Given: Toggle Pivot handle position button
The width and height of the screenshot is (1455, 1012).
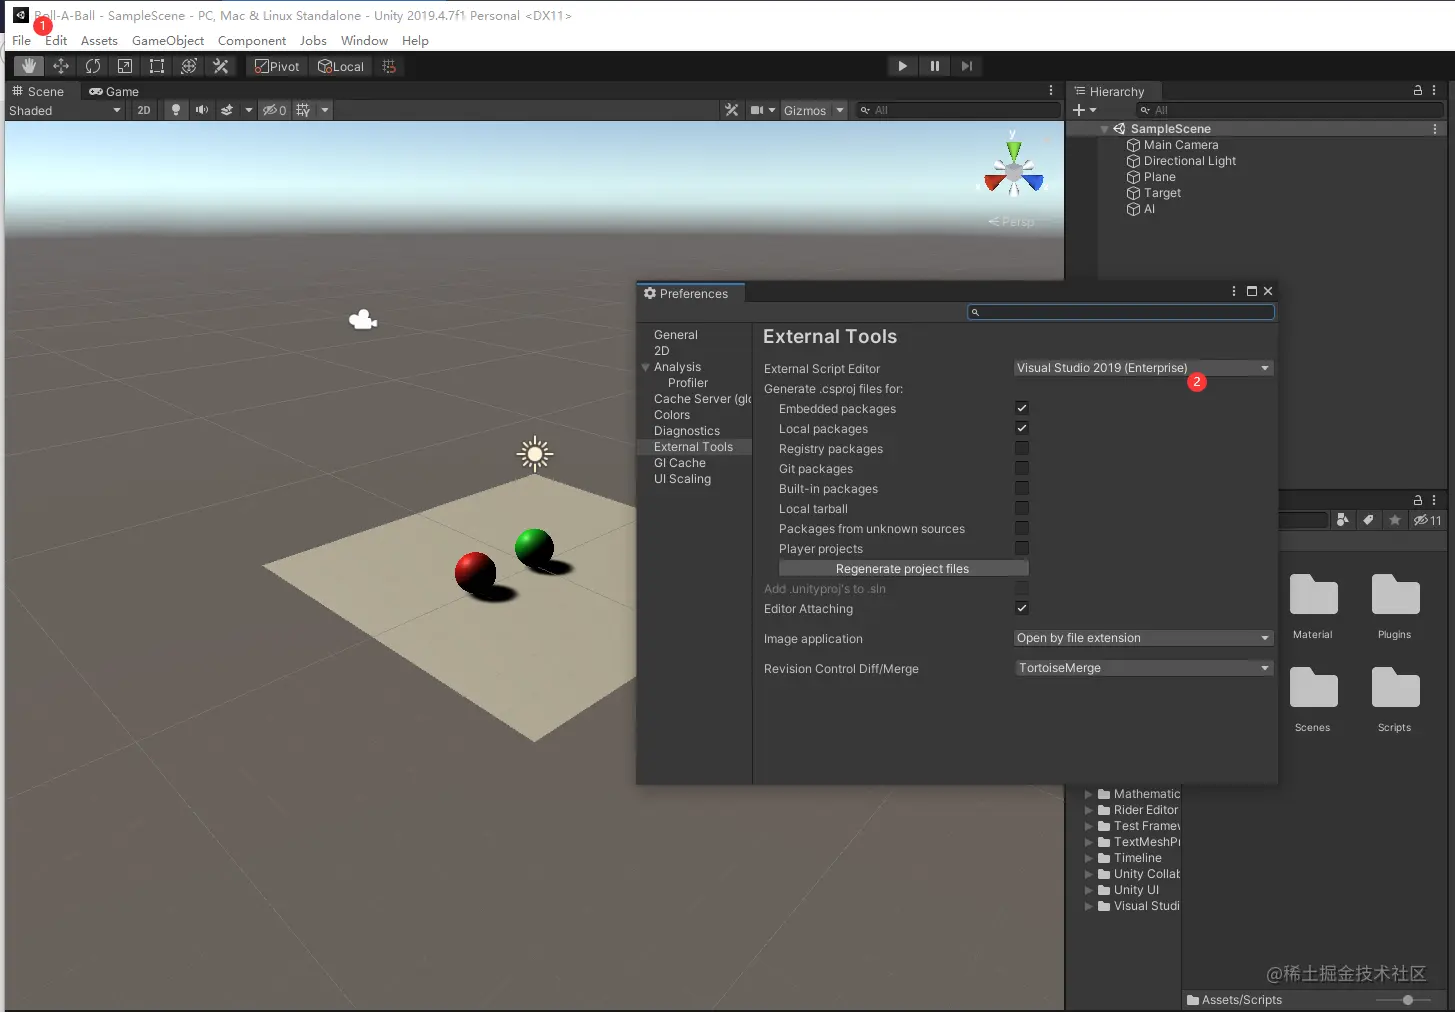Looking at the screenshot, I should [x=277, y=66].
